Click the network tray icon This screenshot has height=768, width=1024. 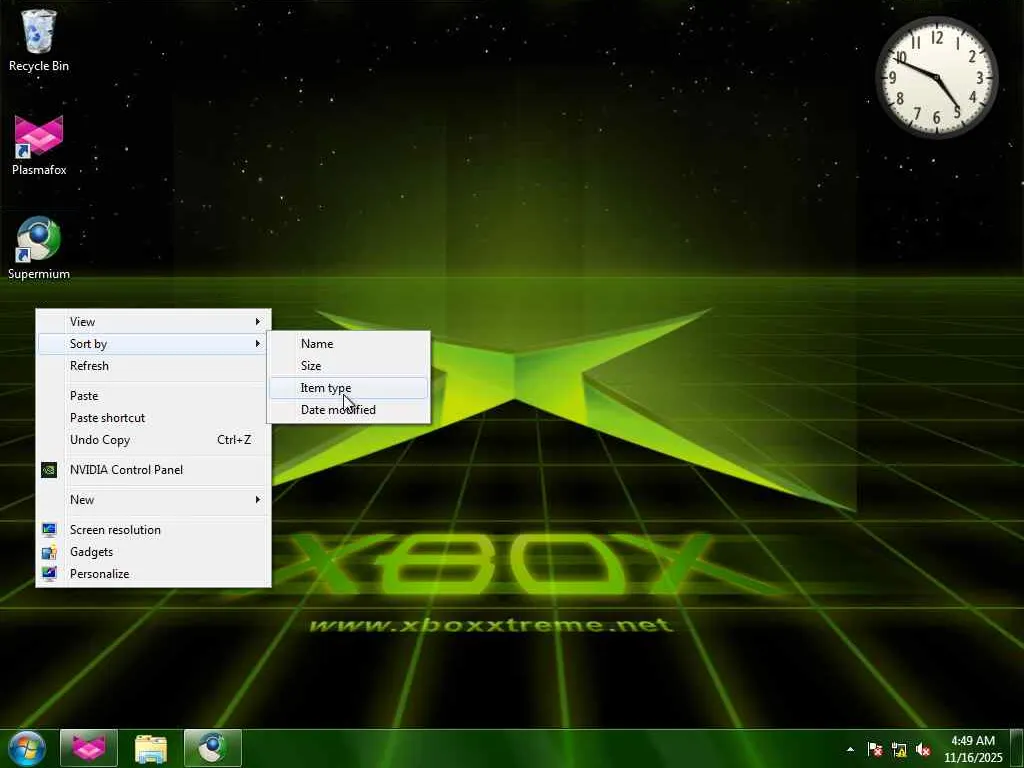click(899, 749)
